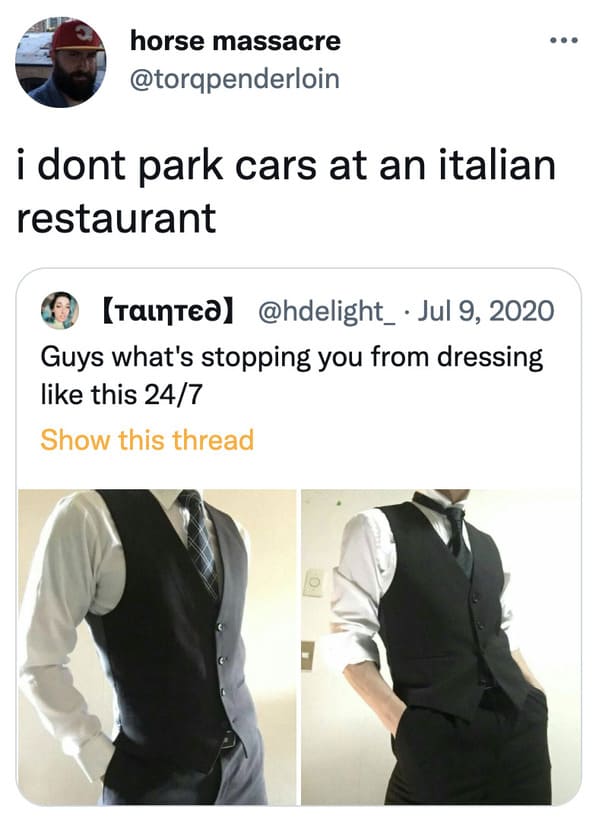Open the @torqpenderloin handle link
This screenshot has height=822, width=599.
(x=234, y=79)
